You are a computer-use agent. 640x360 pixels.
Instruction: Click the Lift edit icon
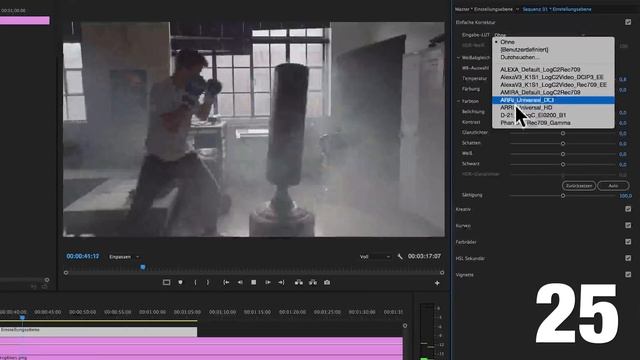[x=299, y=282]
